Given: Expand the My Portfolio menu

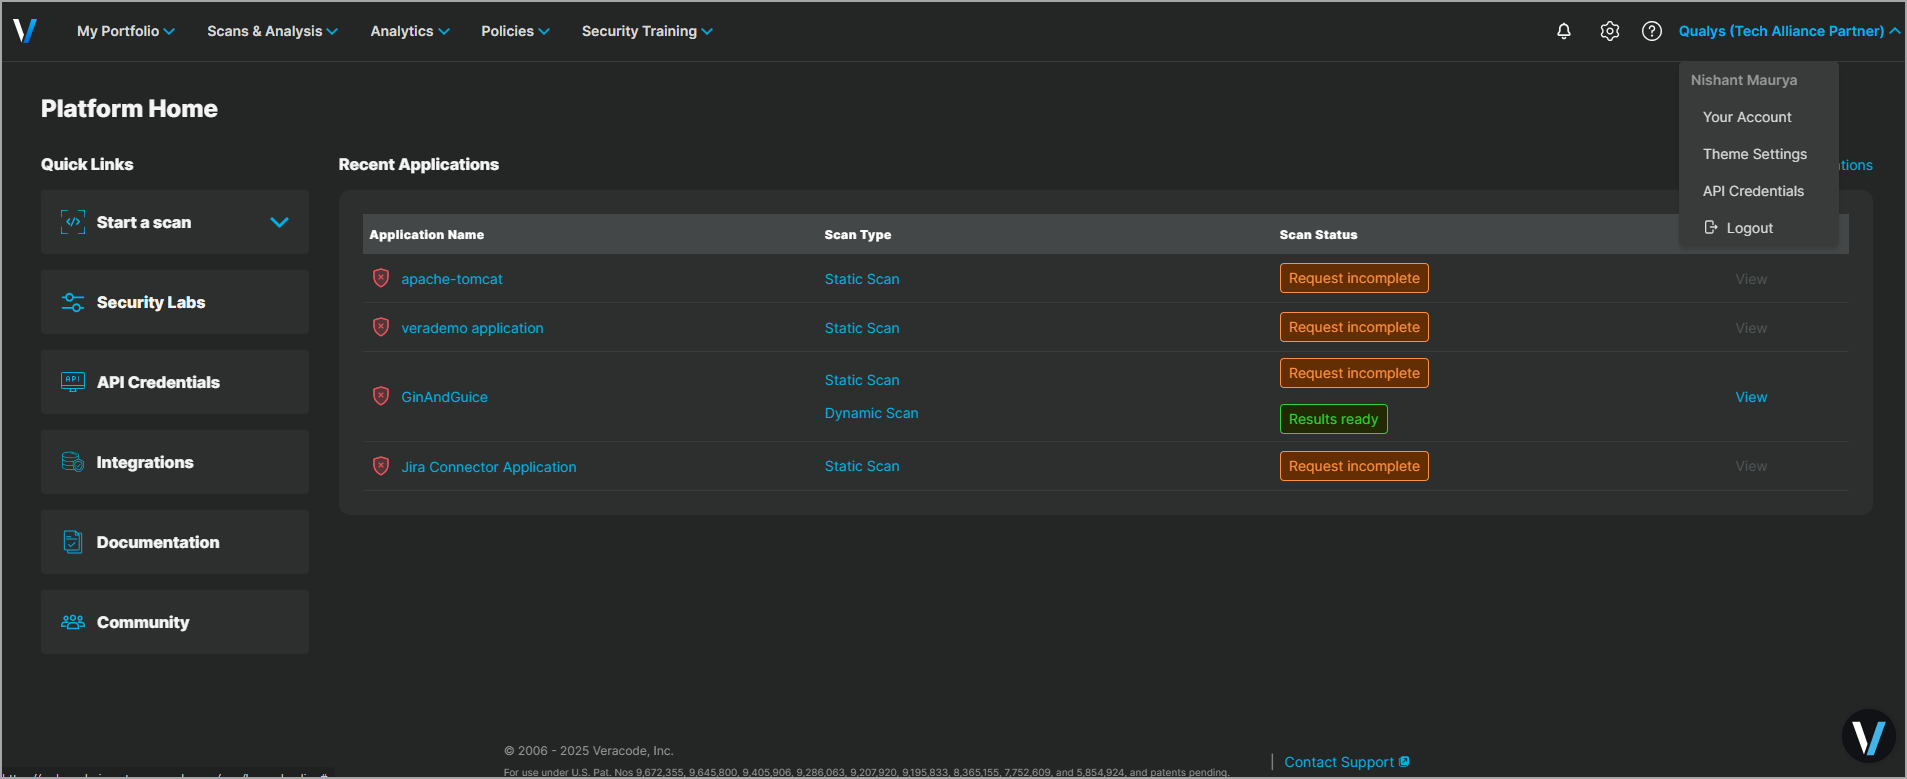Looking at the screenshot, I should click(x=125, y=31).
